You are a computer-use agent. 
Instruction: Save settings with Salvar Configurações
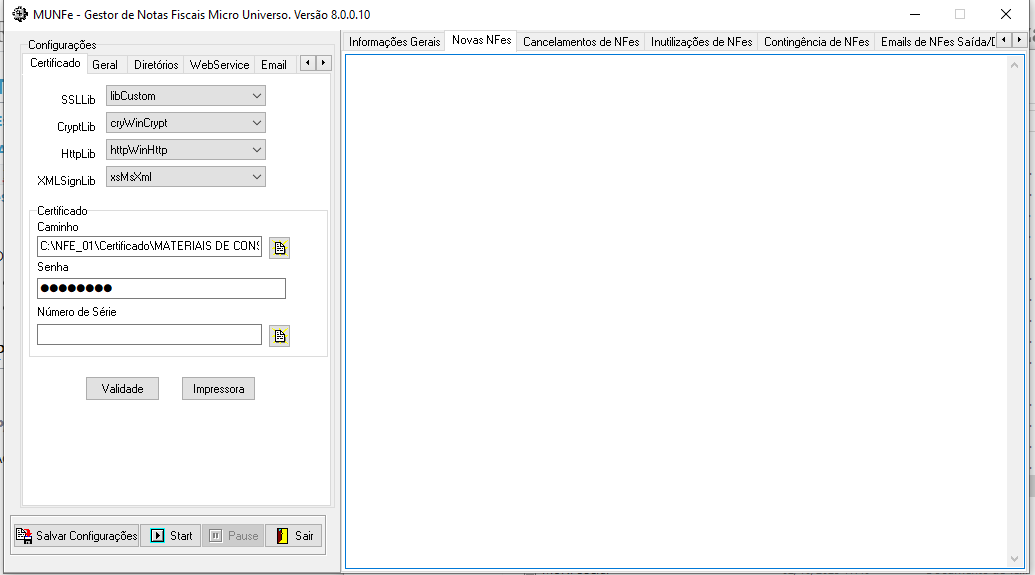point(76,536)
